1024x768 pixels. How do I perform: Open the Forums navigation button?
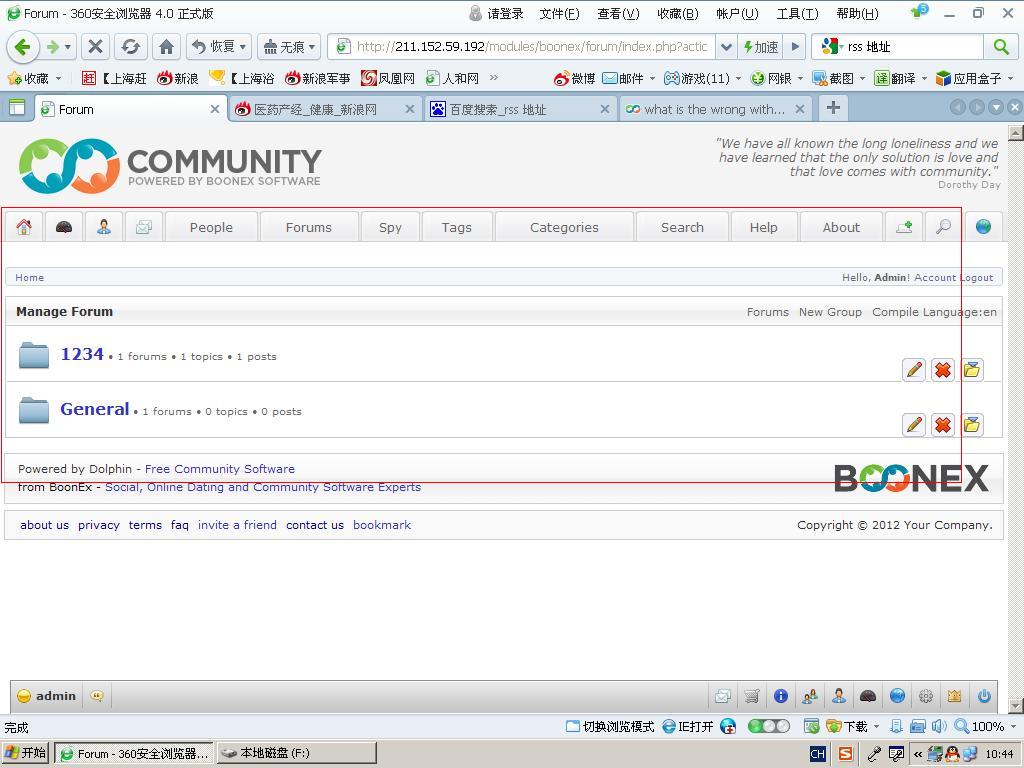coord(308,227)
